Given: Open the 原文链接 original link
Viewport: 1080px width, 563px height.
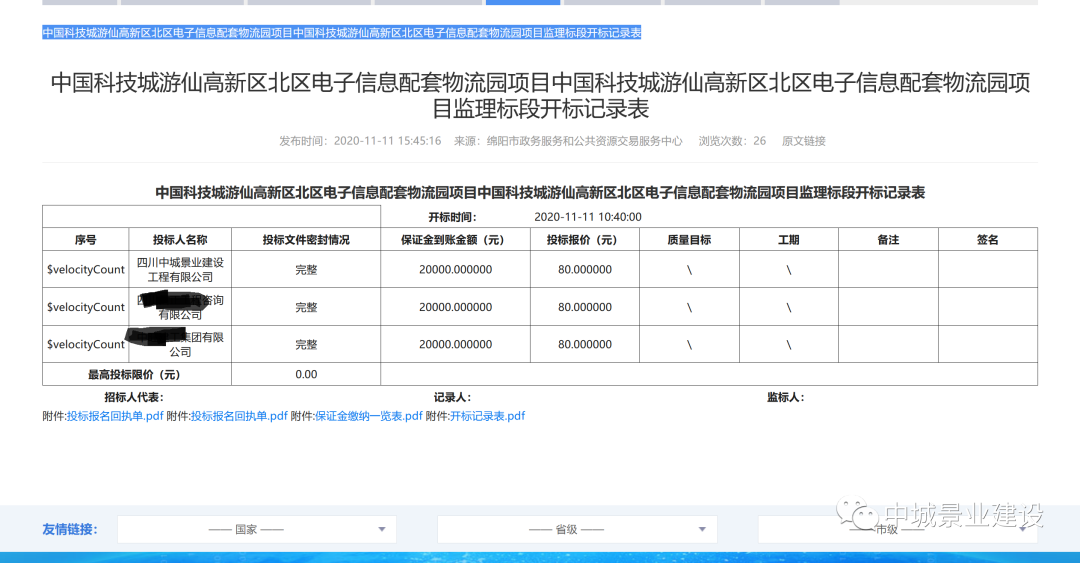Looking at the screenshot, I should [803, 141].
